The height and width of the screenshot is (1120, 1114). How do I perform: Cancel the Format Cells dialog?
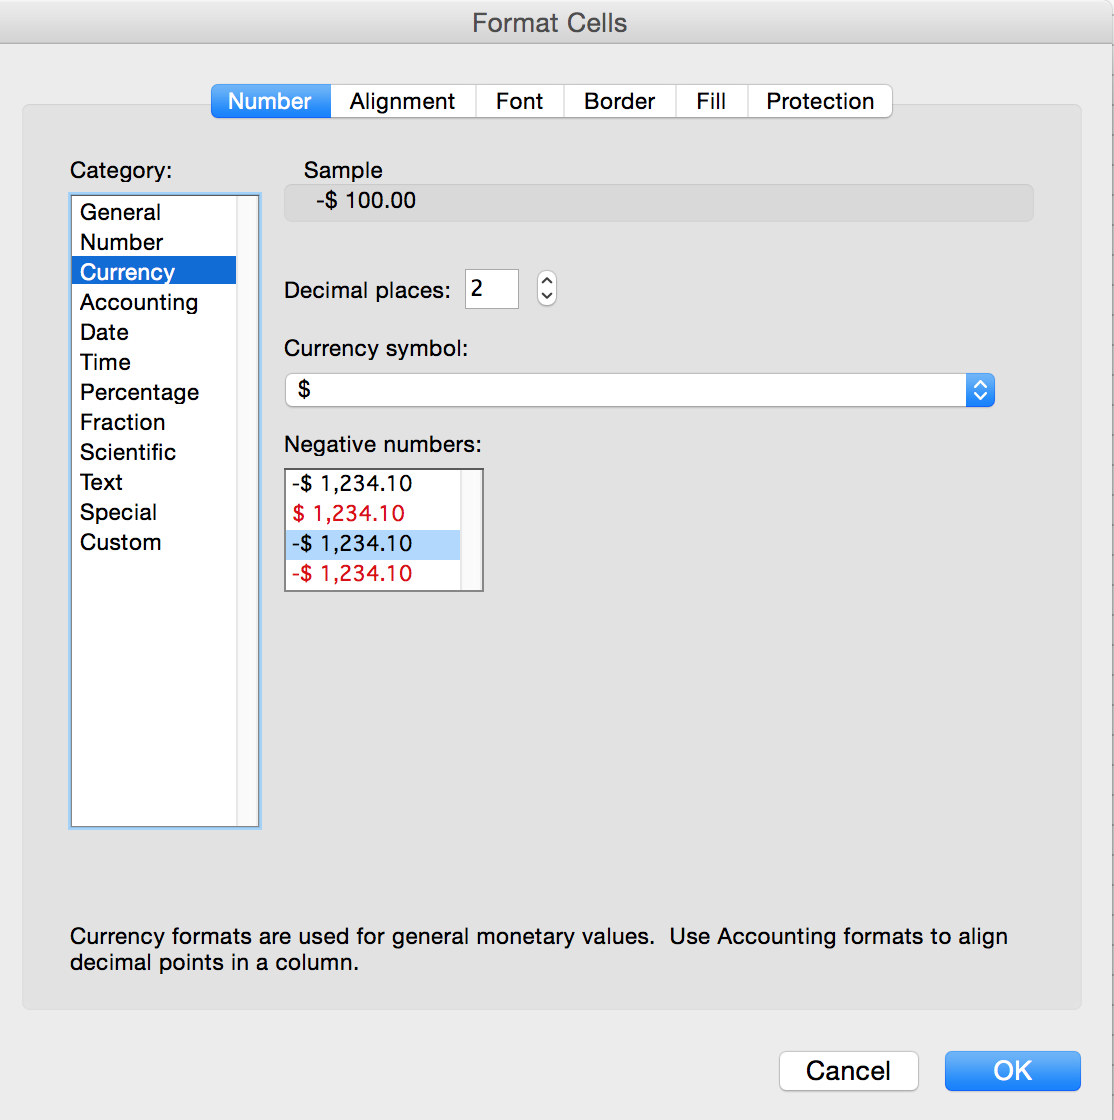[x=848, y=1071]
